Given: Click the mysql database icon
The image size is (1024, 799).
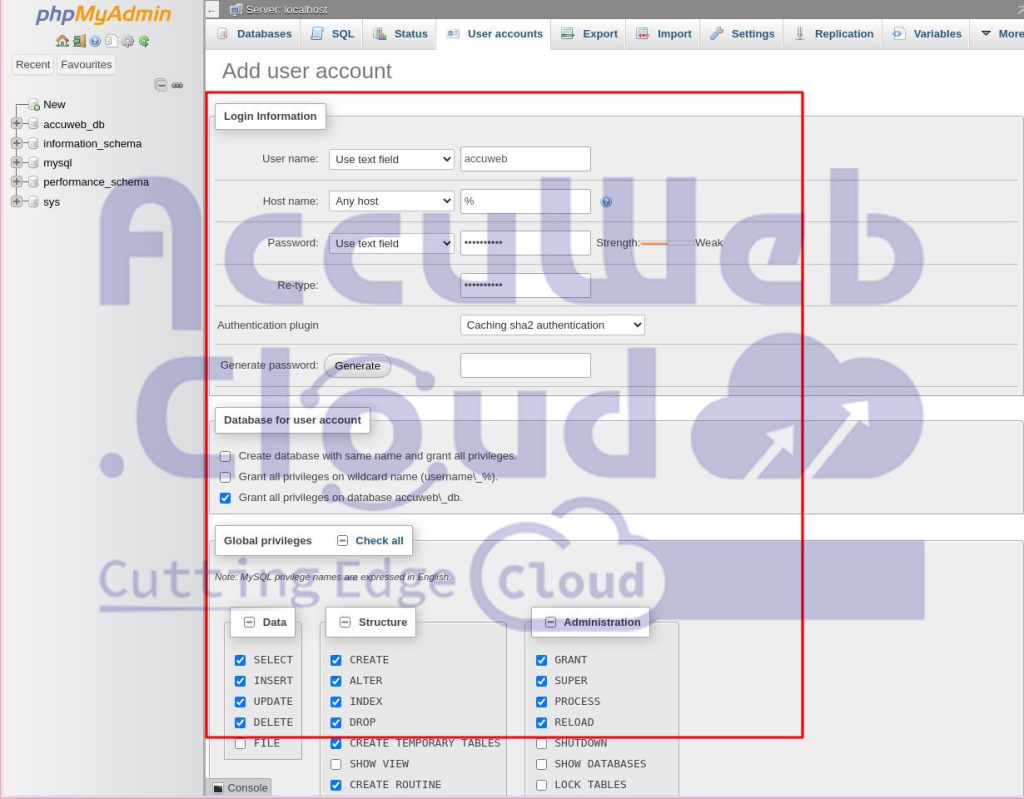Looking at the screenshot, I should pyautogui.click(x=33, y=163).
